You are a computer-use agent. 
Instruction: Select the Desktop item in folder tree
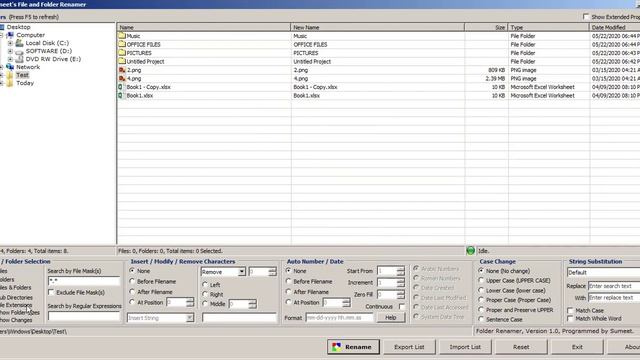[x=18, y=27]
